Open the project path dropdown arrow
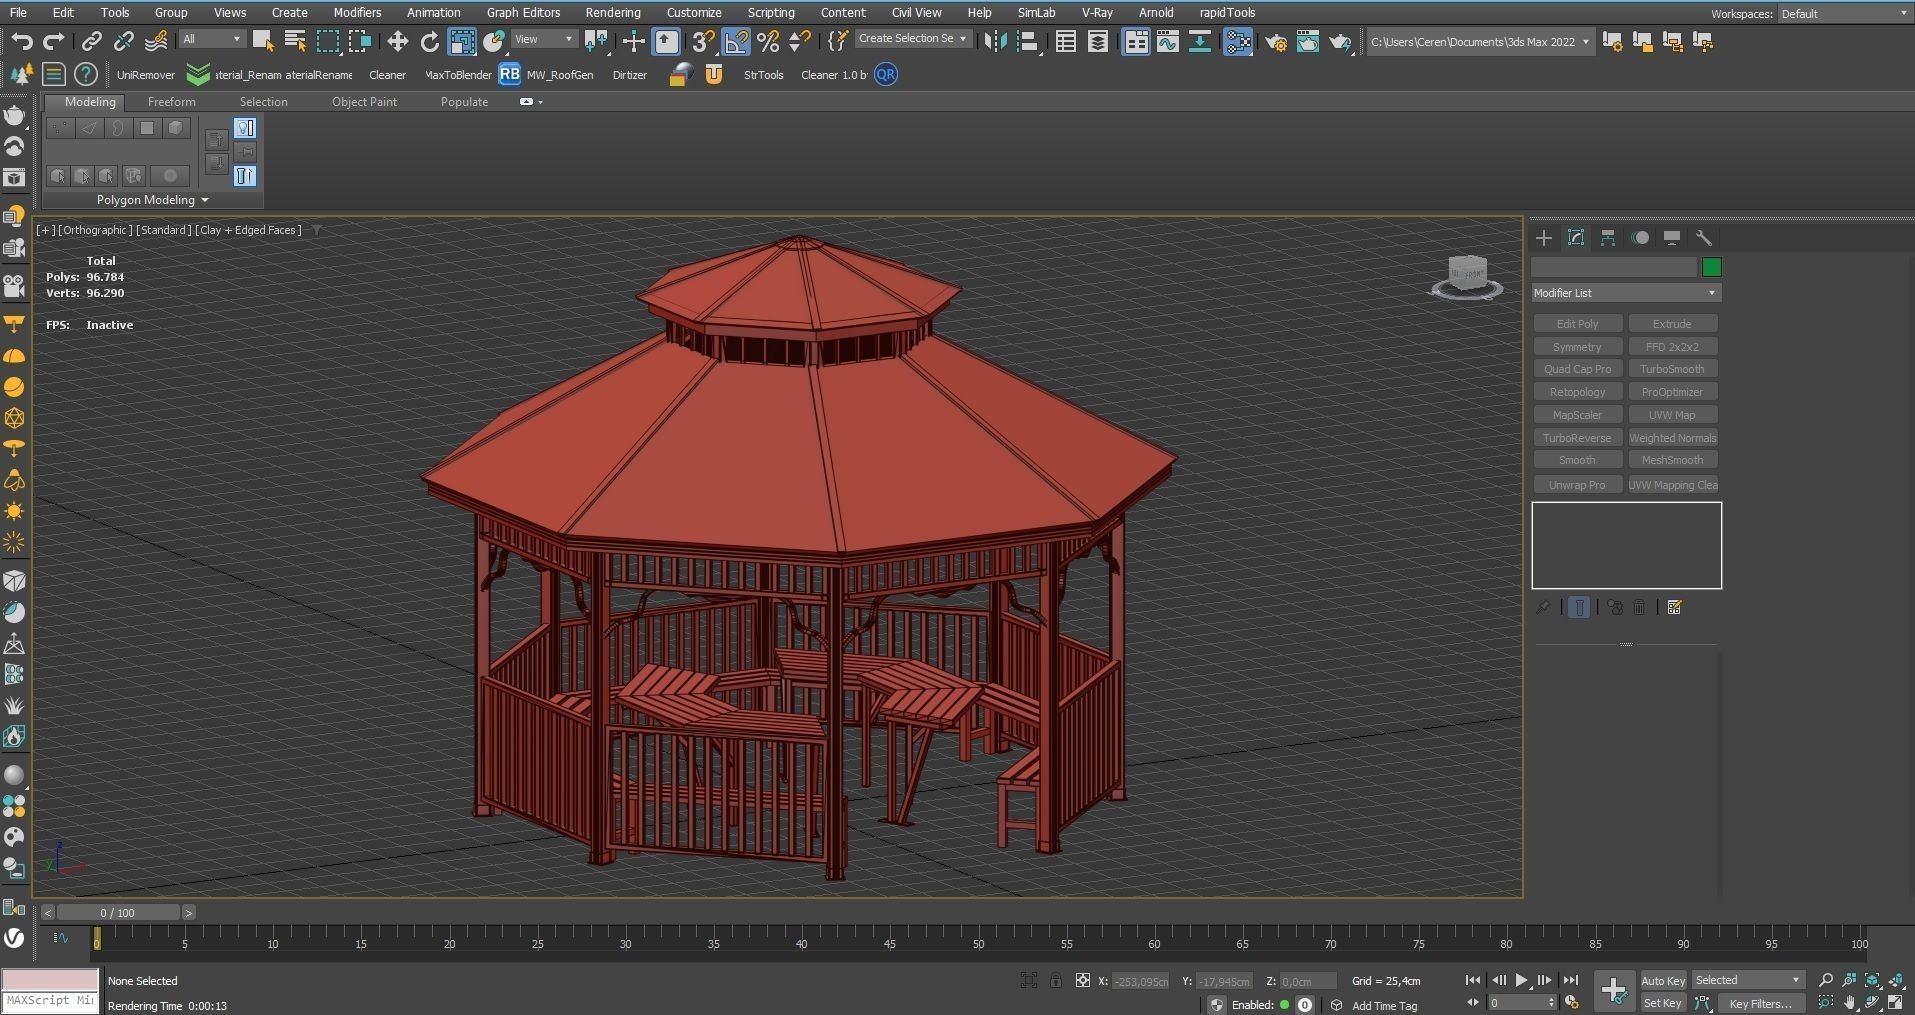This screenshot has width=1915, height=1015. 1586,42
